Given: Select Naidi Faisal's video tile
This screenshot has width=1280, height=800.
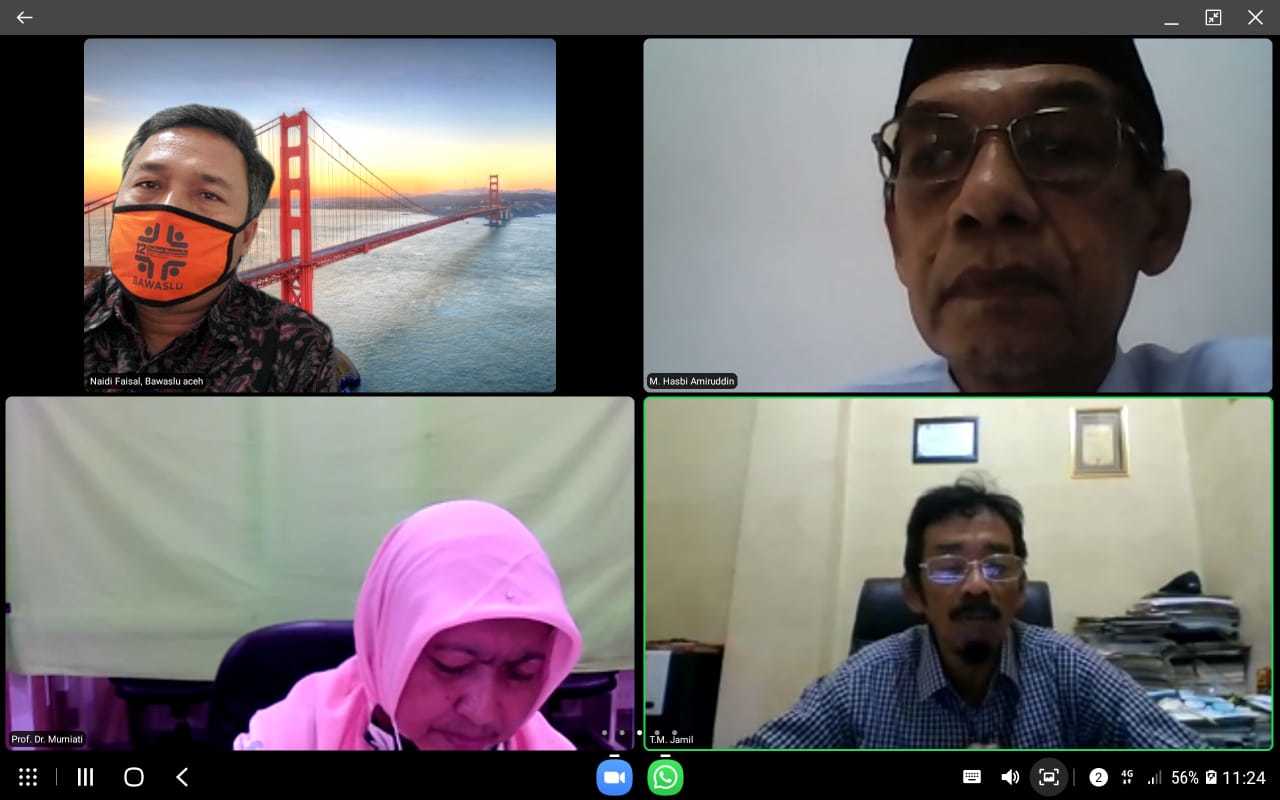Looking at the screenshot, I should 320,215.
